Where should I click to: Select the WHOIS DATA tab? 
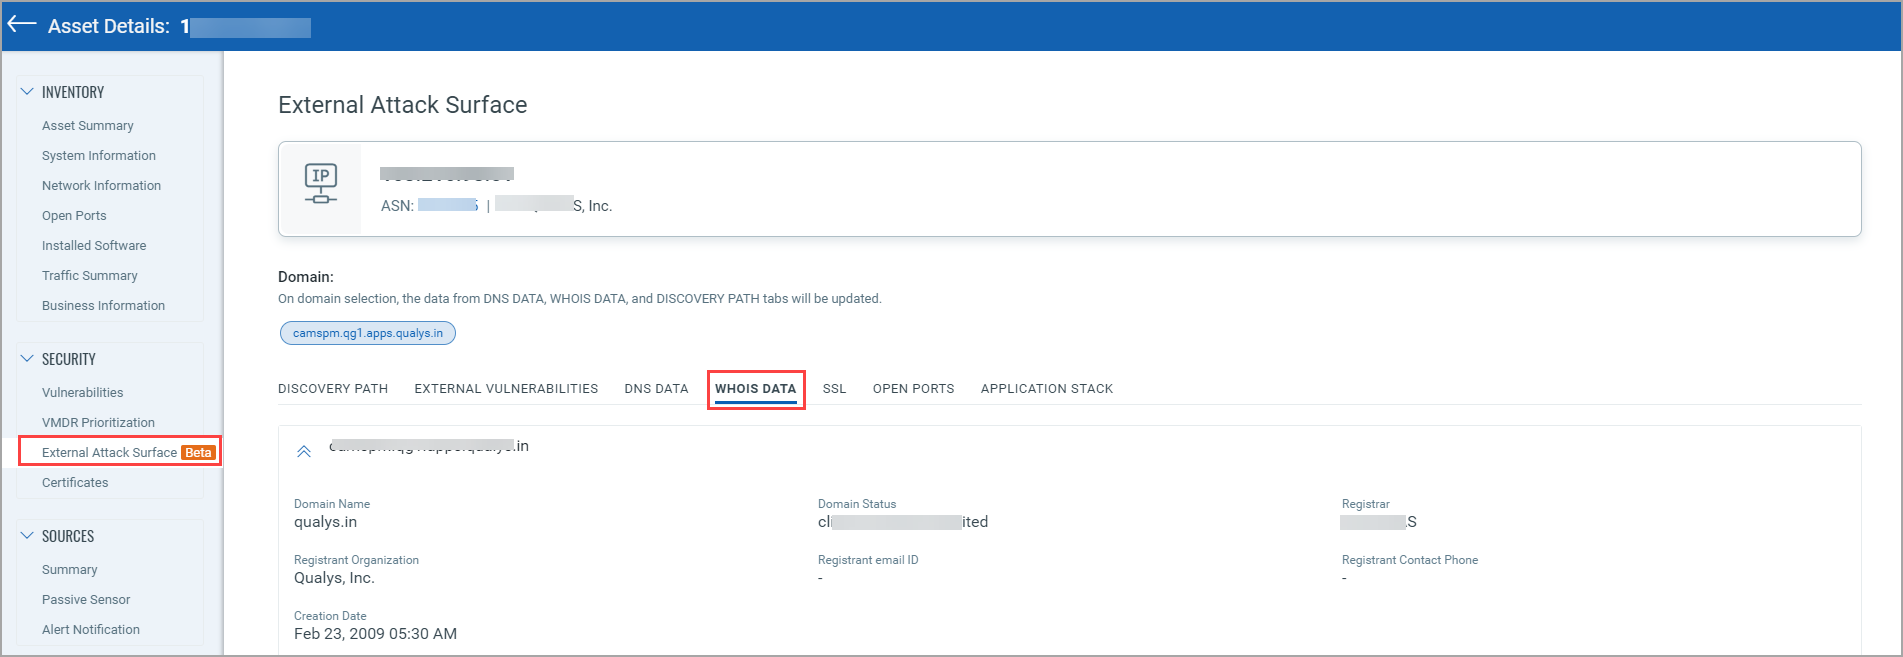pyautogui.click(x=756, y=389)
